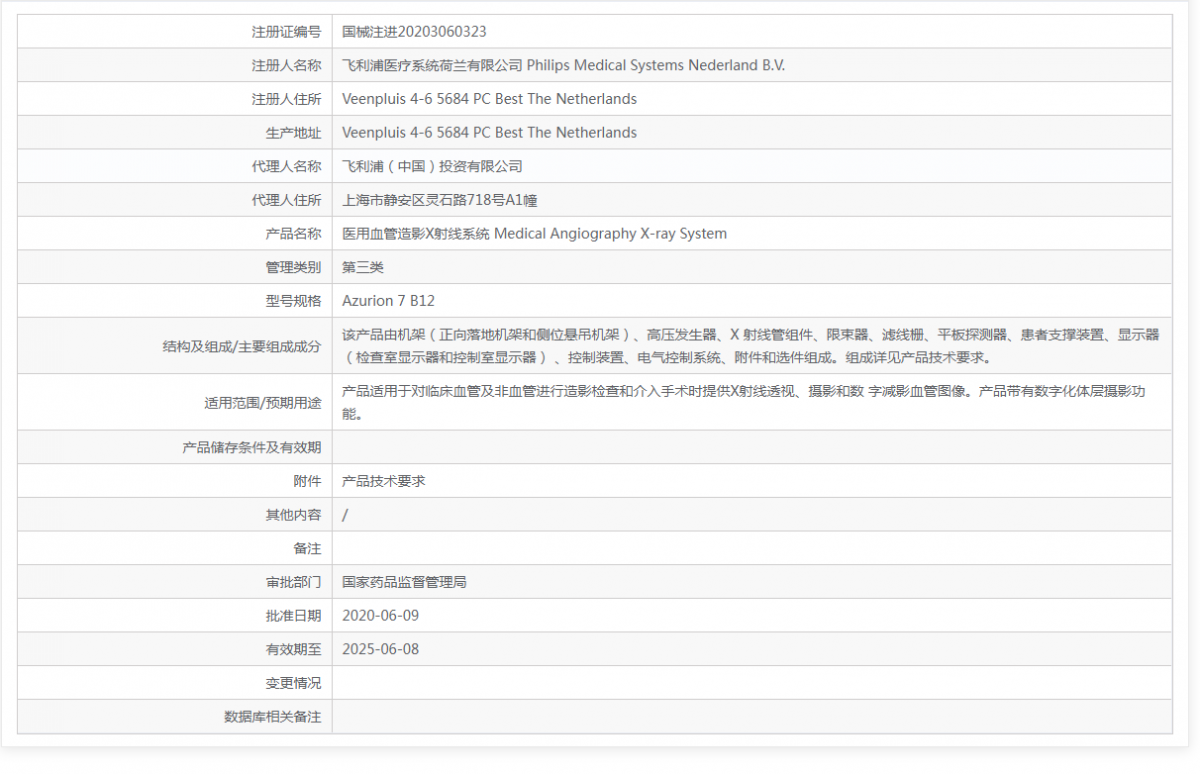1200x774 pixels.
Task: Click the 型号规格 label
Action: tap(293, 301)
